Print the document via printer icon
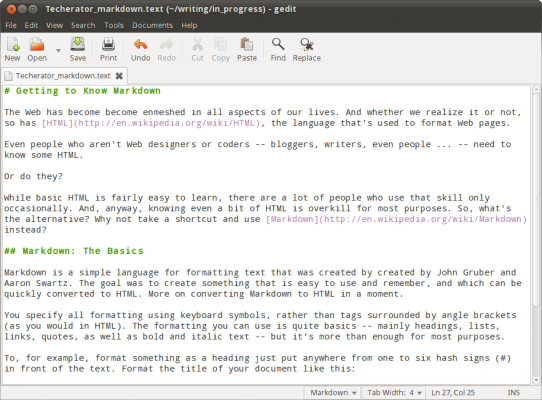The height and width of the screenshot is (400, 542). 109,49
